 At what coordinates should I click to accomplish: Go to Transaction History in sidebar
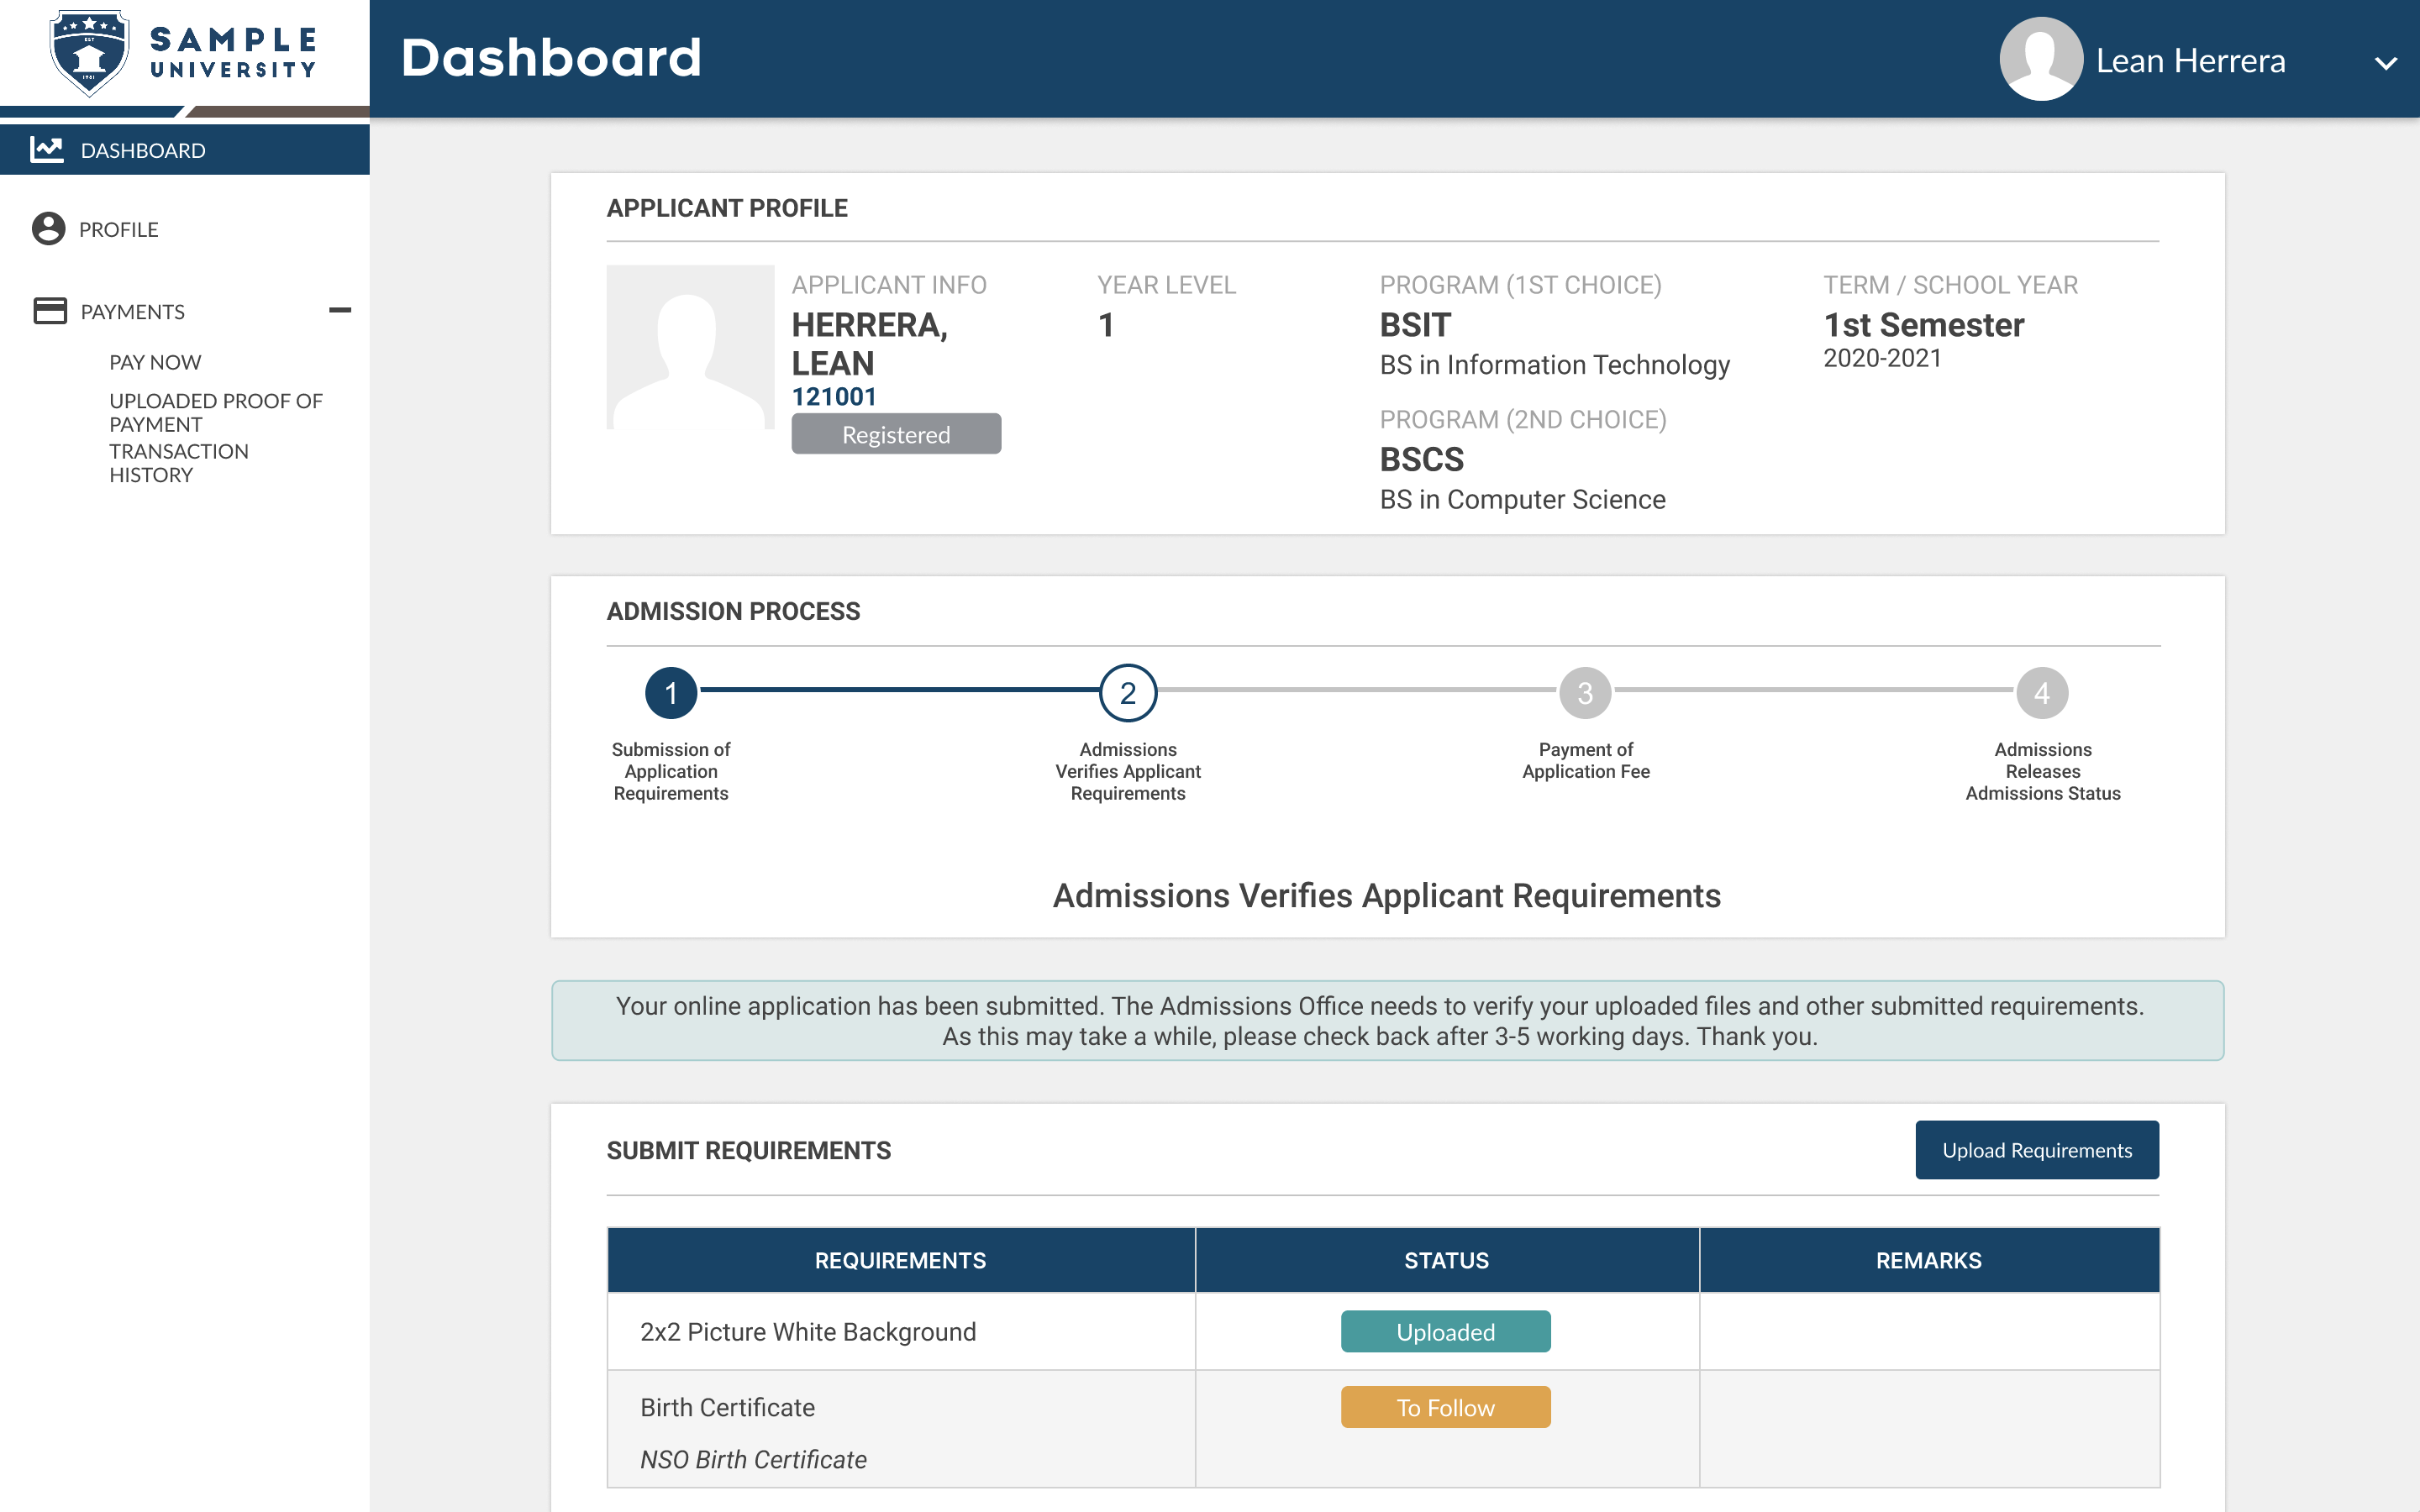[x=179, y=462]
